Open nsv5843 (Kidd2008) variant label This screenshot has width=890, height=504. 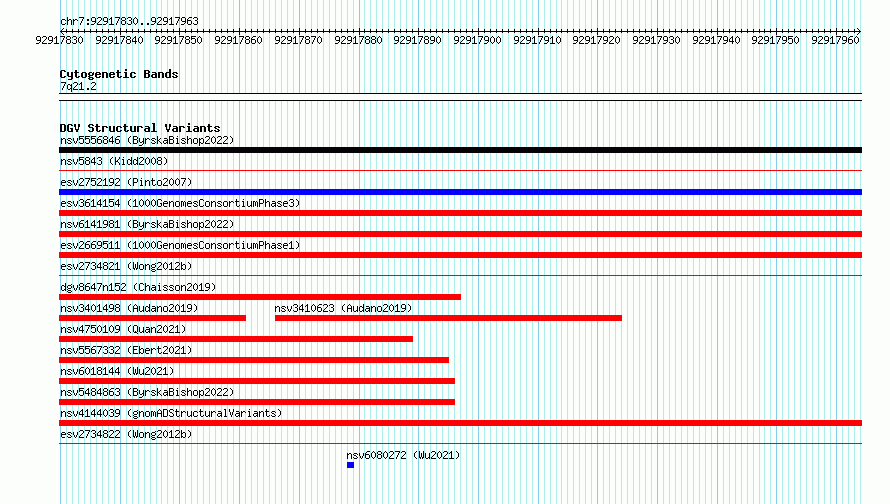click(114, 161)
